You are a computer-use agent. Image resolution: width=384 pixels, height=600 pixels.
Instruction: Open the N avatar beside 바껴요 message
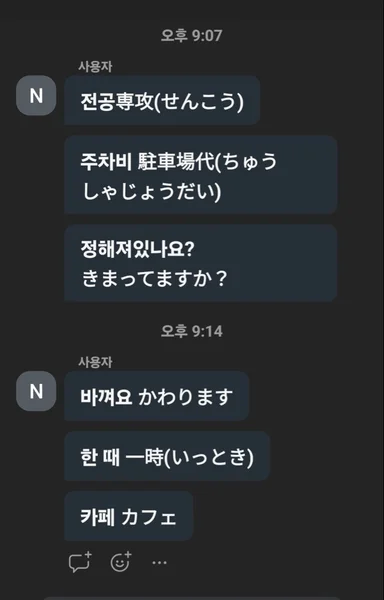(x=36, y=391)
